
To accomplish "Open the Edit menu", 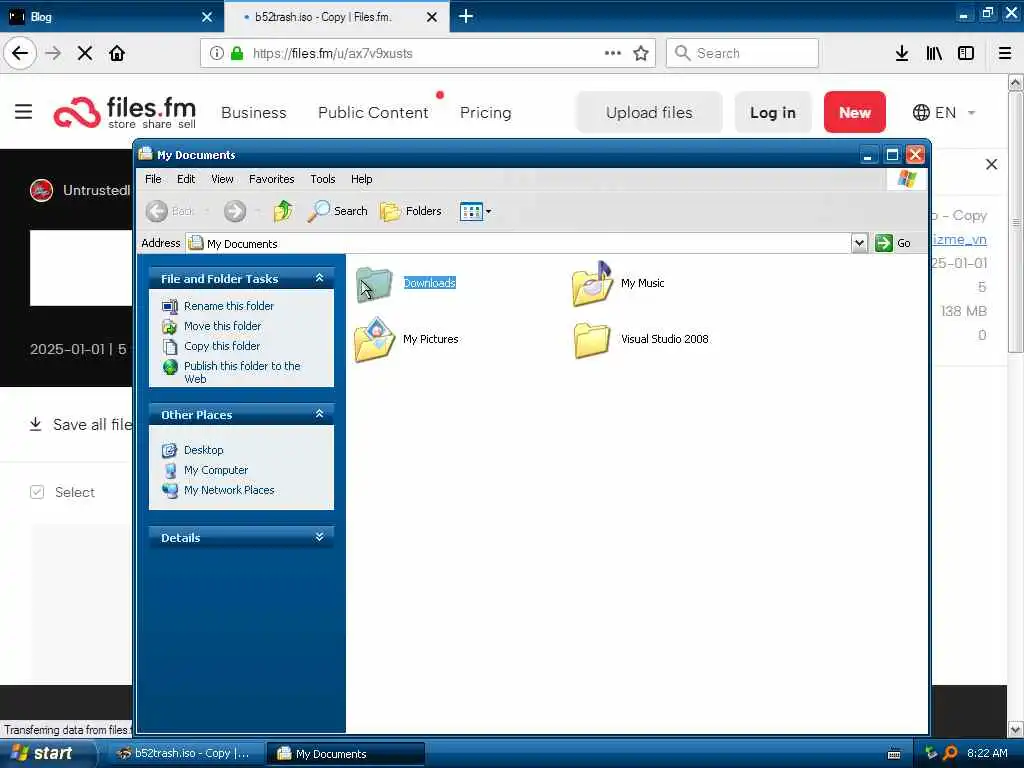I will tap(186, 179).
